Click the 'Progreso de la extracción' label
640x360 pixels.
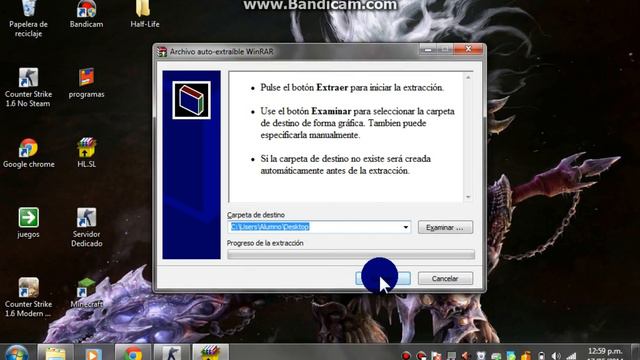pos(265,243)
